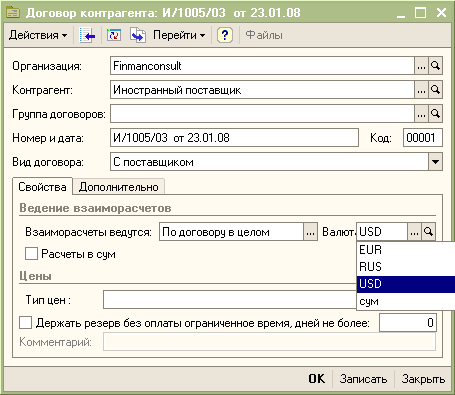455x395 pixels.
Task: Select RUS in the currency list
Action: pos(406,267)
